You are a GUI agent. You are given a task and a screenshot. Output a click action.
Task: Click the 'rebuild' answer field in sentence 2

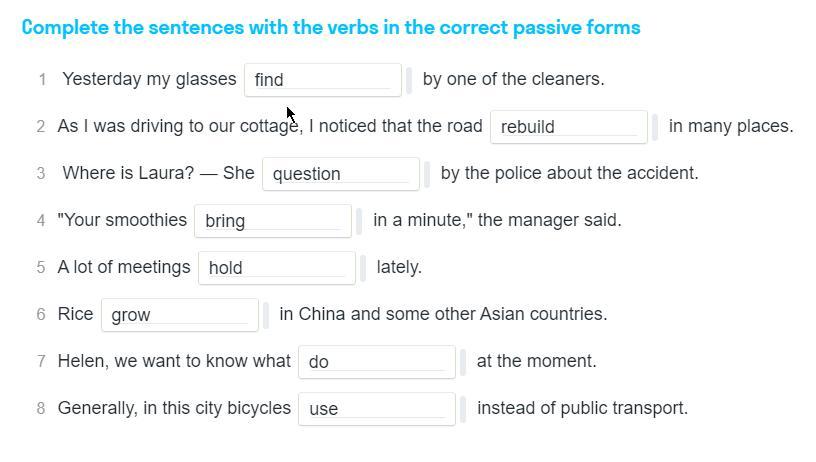[x=568, y=127]
